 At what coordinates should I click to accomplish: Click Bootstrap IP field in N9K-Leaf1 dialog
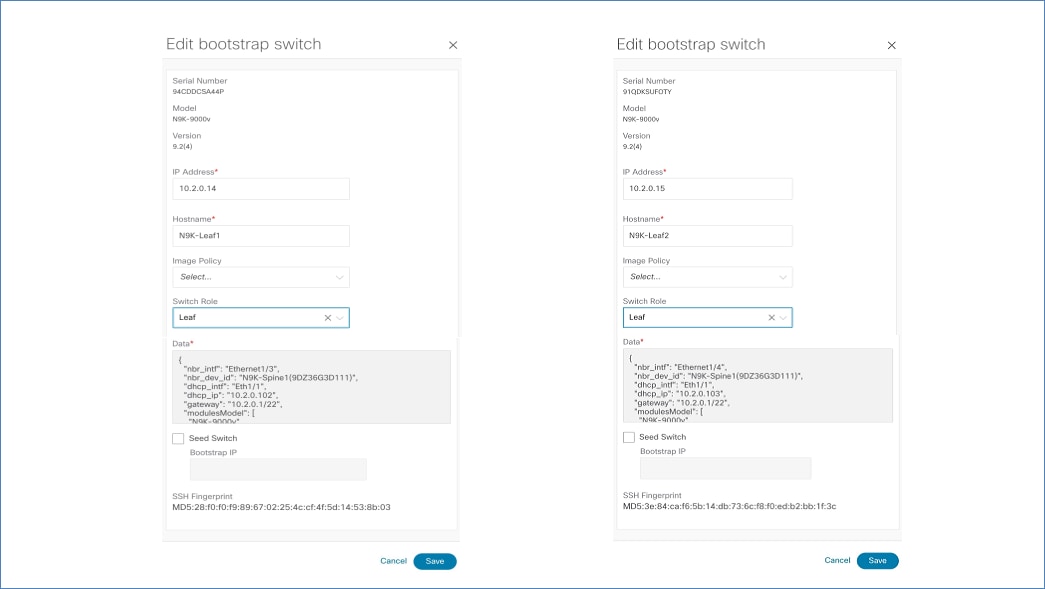tap(278, 469)
